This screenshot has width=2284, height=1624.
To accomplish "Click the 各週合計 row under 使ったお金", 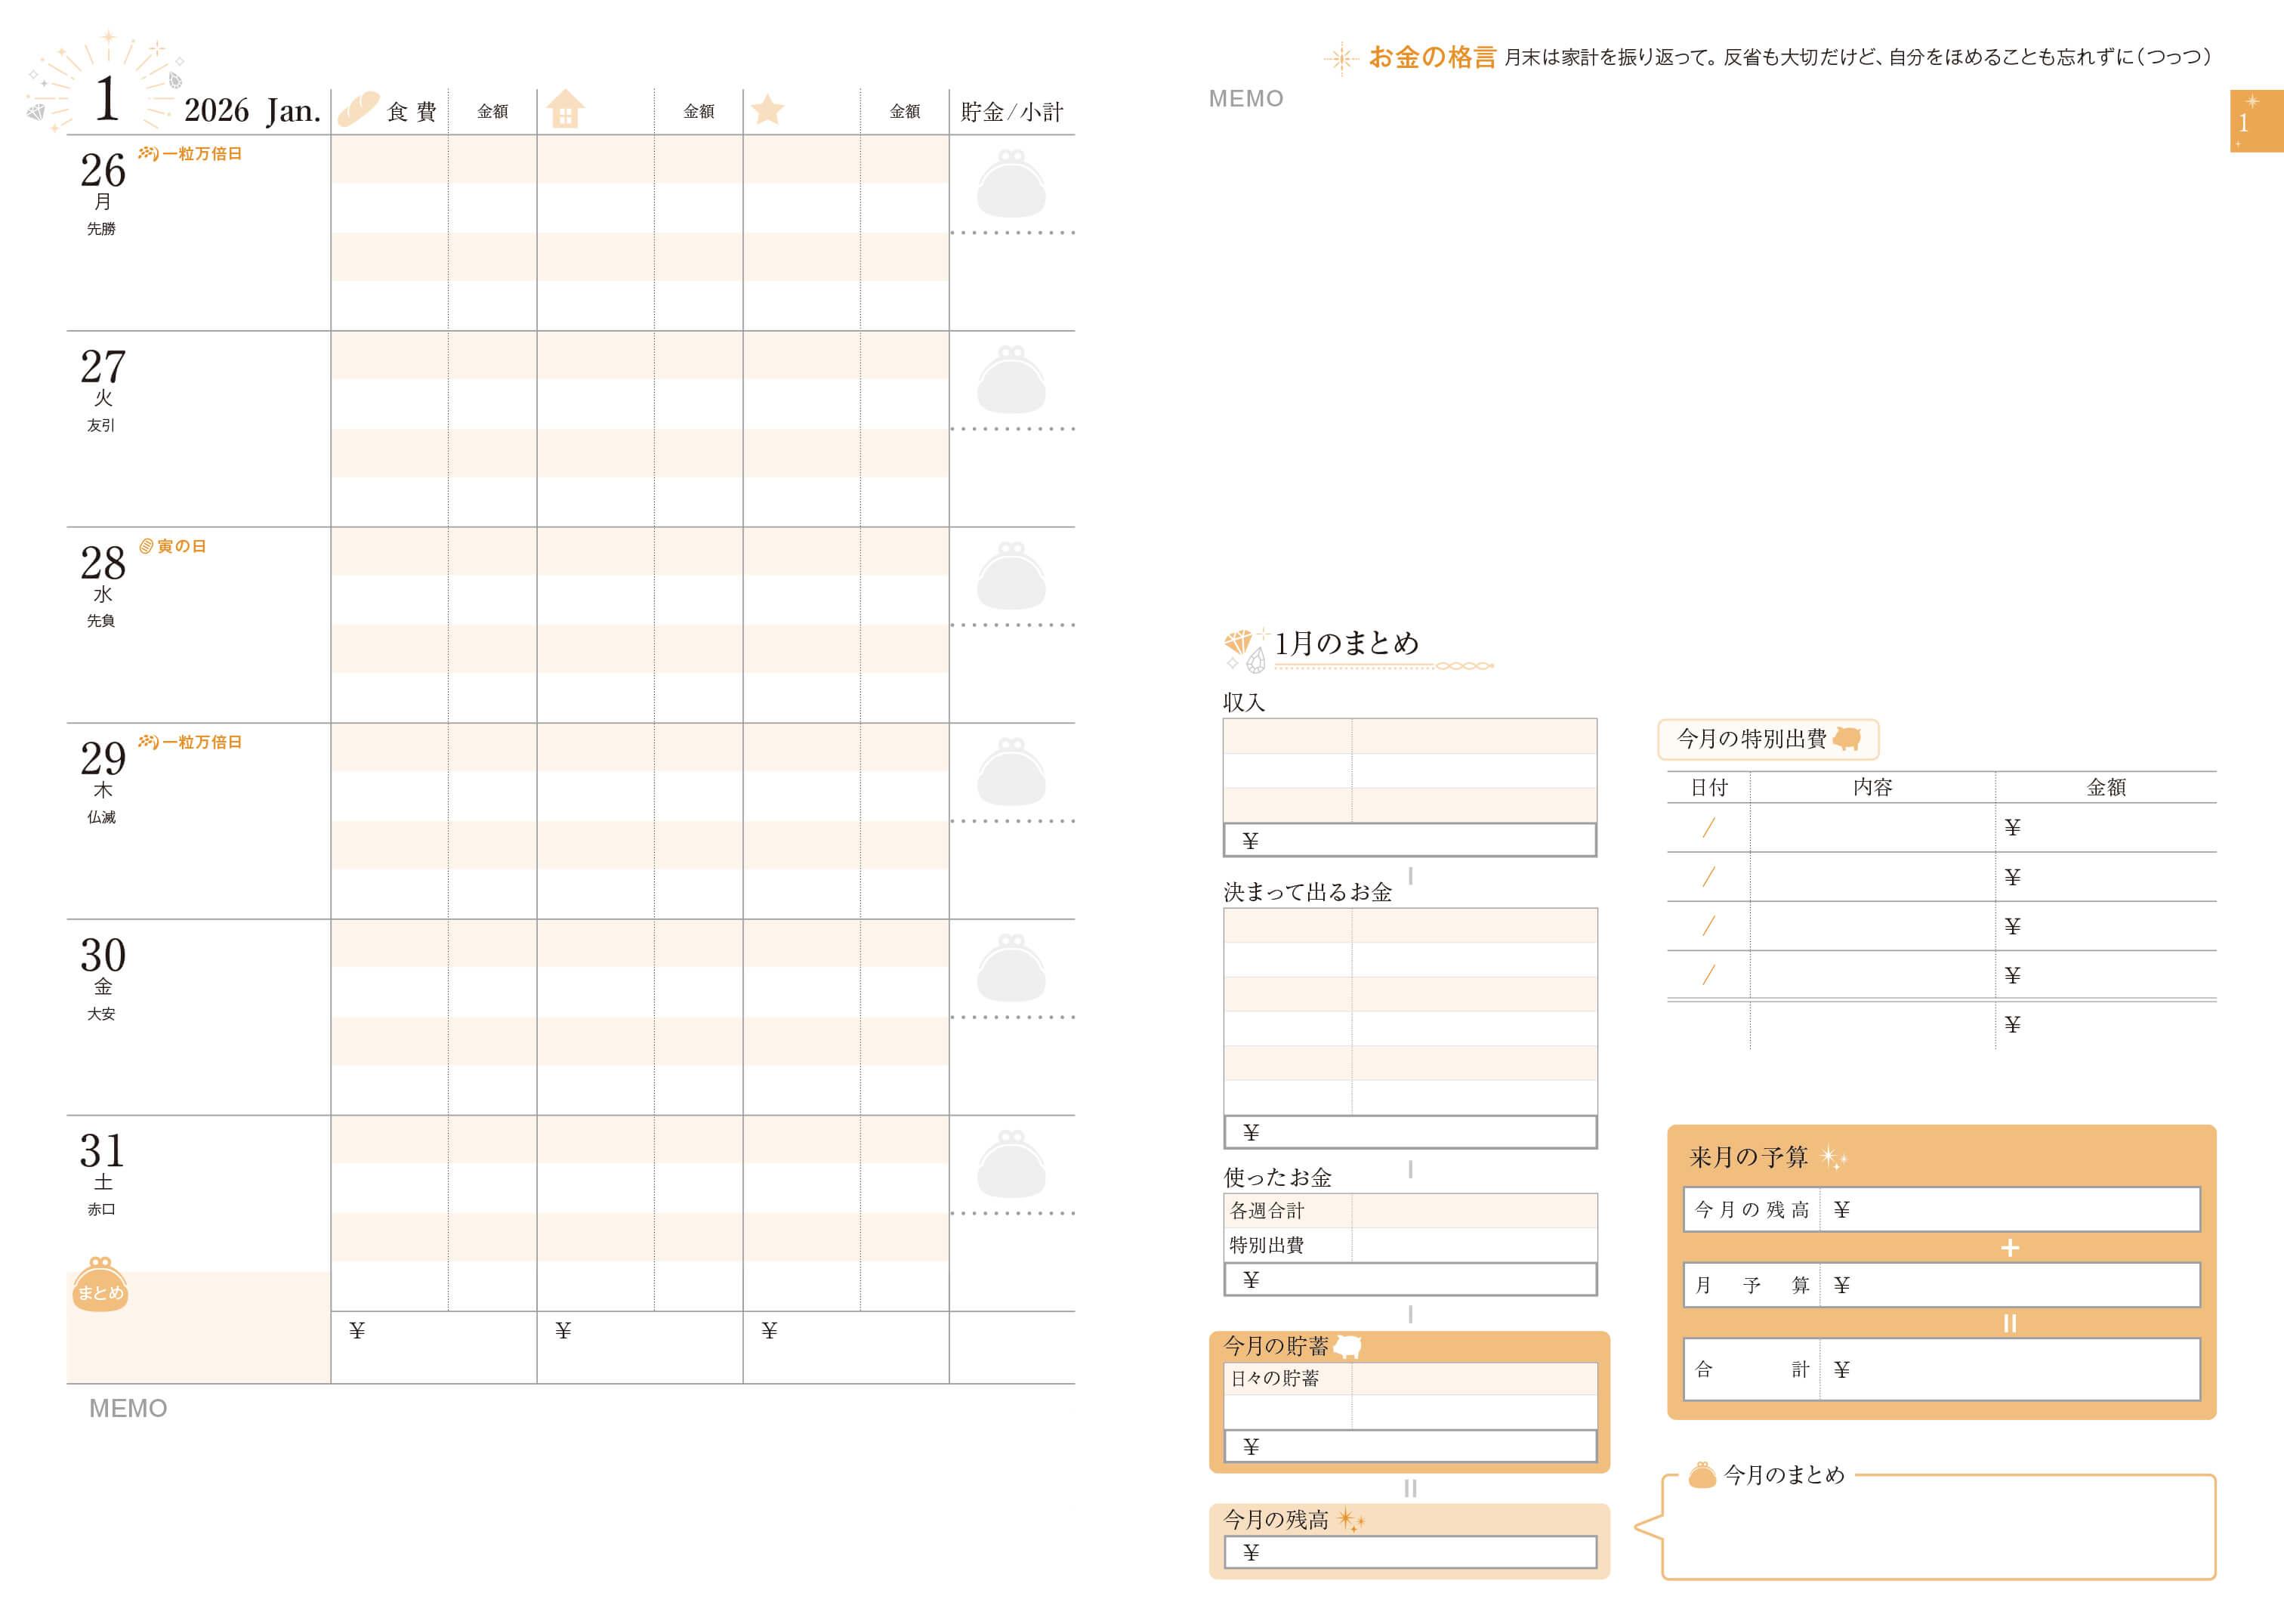I will 1410,1211.
